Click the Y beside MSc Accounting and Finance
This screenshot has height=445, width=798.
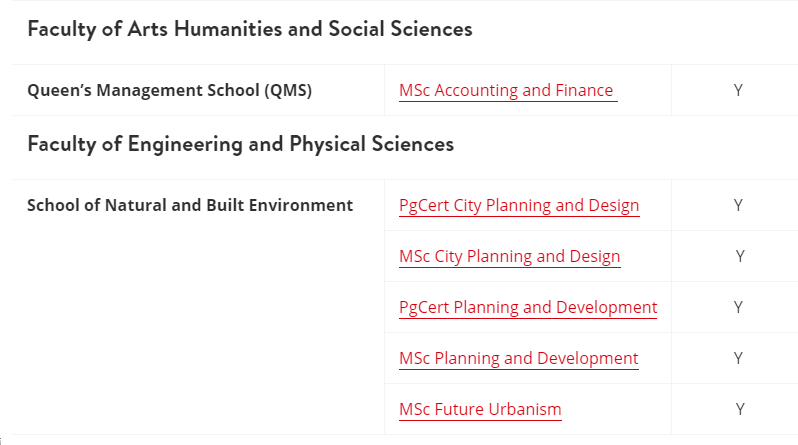[x=738, y=91]
